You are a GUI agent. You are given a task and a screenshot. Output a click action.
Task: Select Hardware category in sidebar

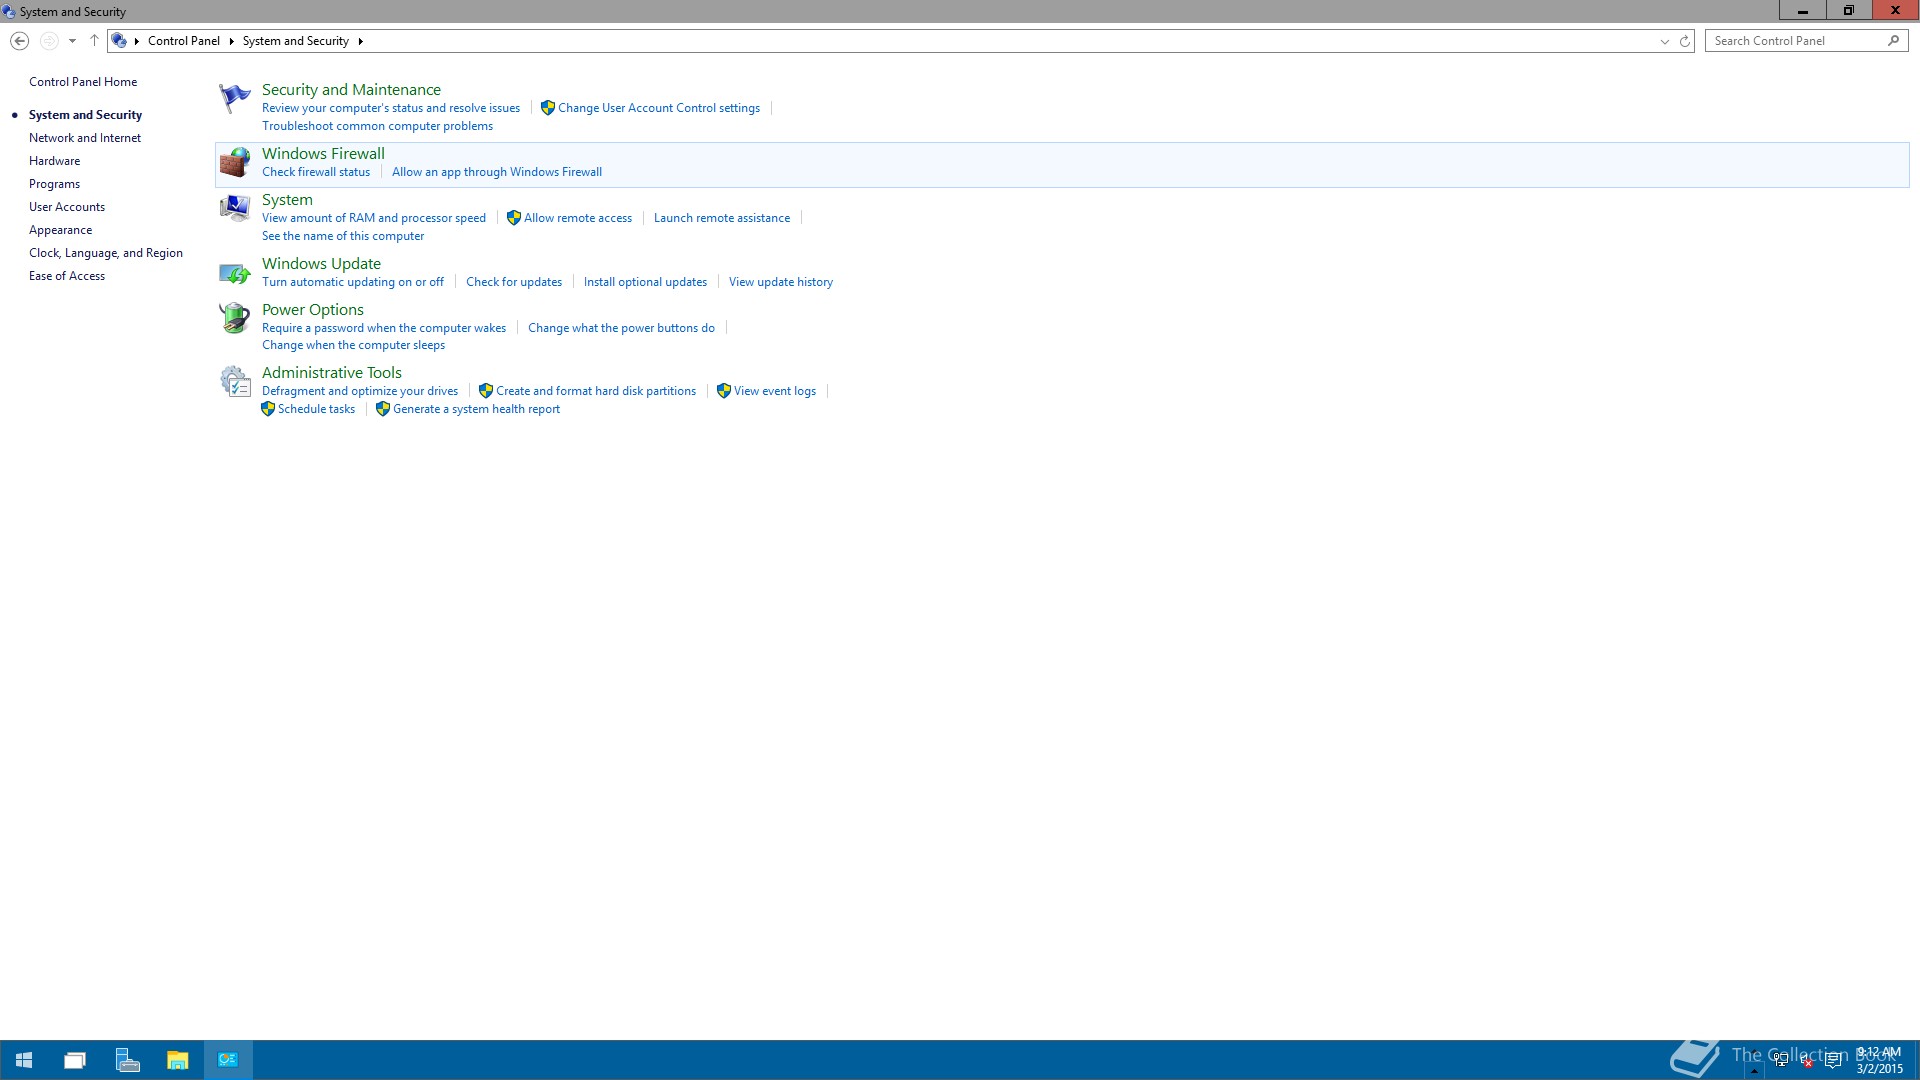click(x=55, y=161)
